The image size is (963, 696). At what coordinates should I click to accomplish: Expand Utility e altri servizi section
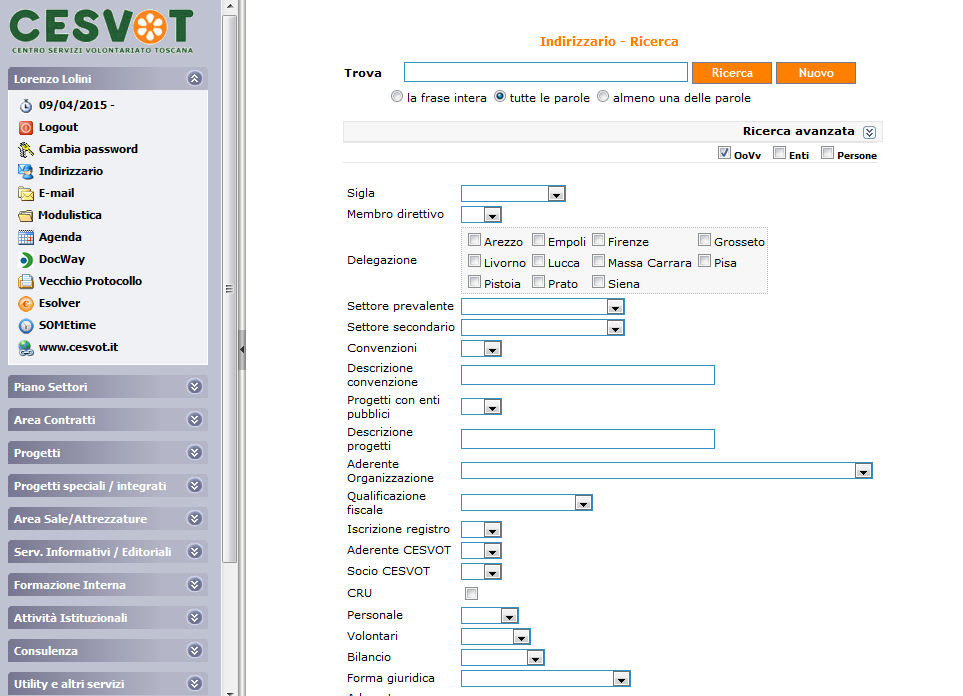pos(195,683)
